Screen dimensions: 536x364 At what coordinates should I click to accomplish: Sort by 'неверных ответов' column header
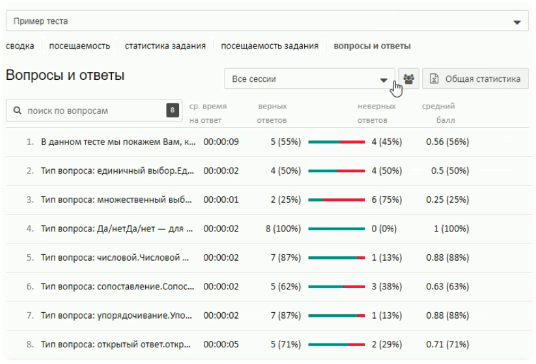click(x=376, y=113)
